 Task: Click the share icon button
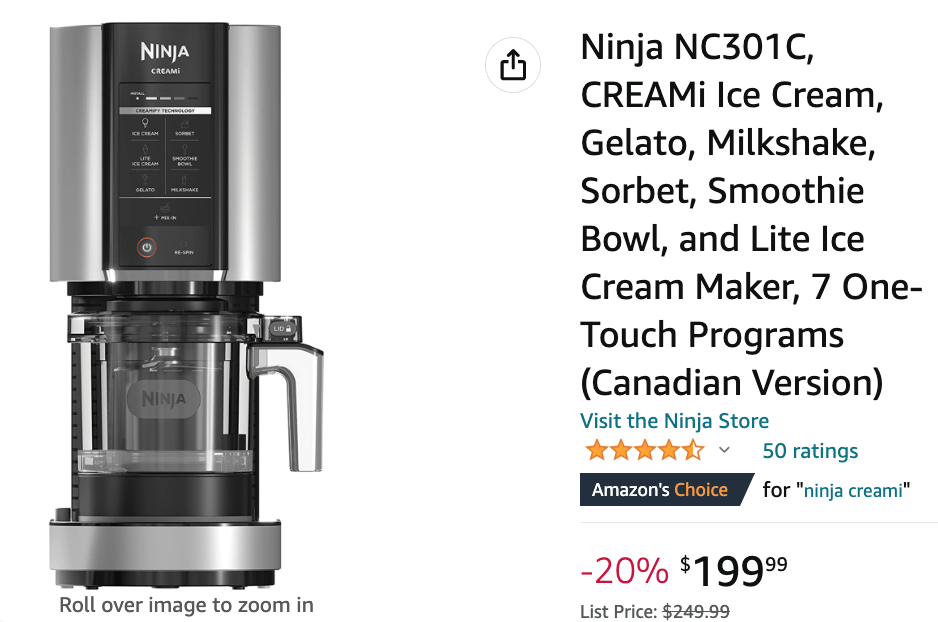pos(513,65)
